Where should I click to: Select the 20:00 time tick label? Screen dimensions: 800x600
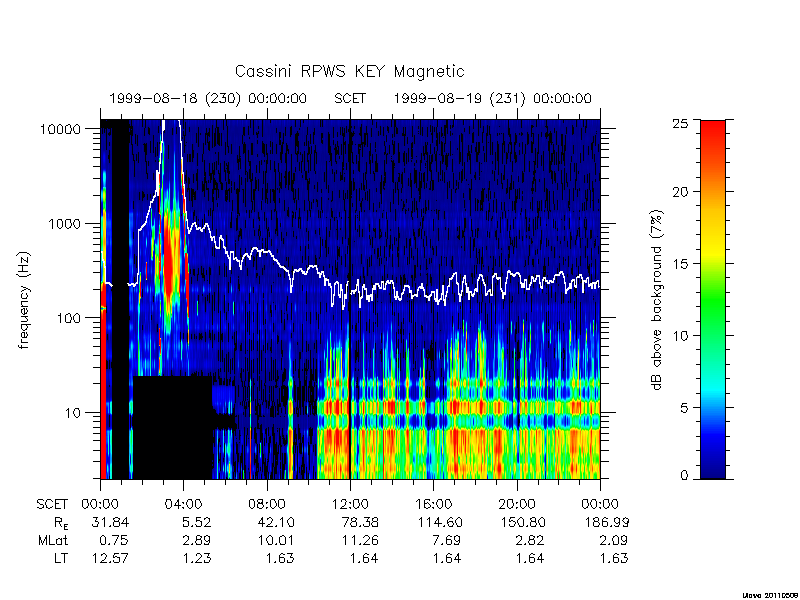(x=517, y=505)
